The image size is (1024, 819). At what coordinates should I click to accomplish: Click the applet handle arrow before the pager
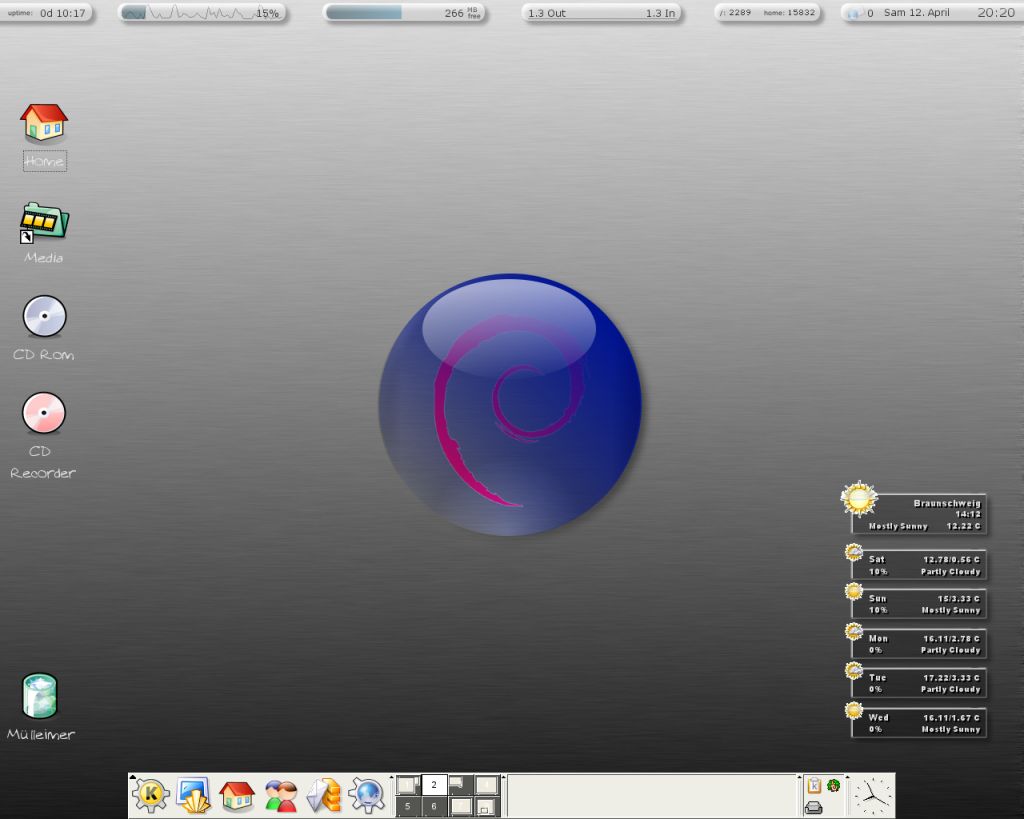(x=392, y=777)
